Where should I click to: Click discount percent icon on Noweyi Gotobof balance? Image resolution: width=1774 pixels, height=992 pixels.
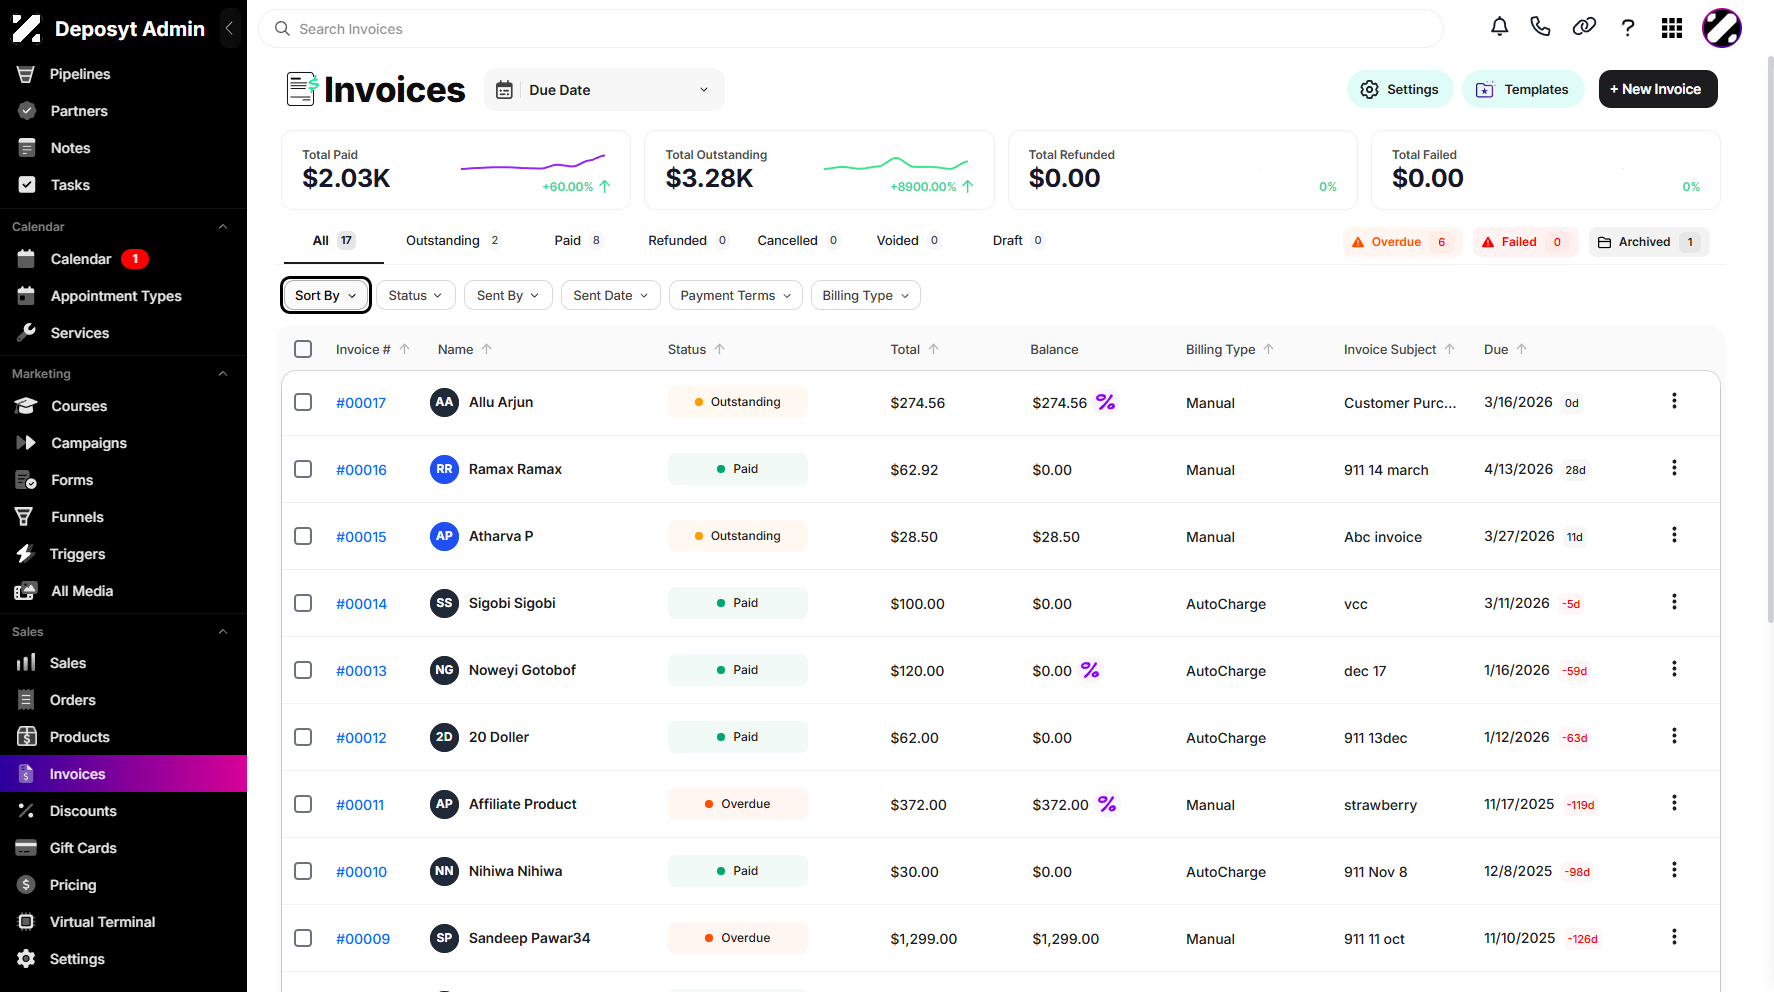(1090, 670)
